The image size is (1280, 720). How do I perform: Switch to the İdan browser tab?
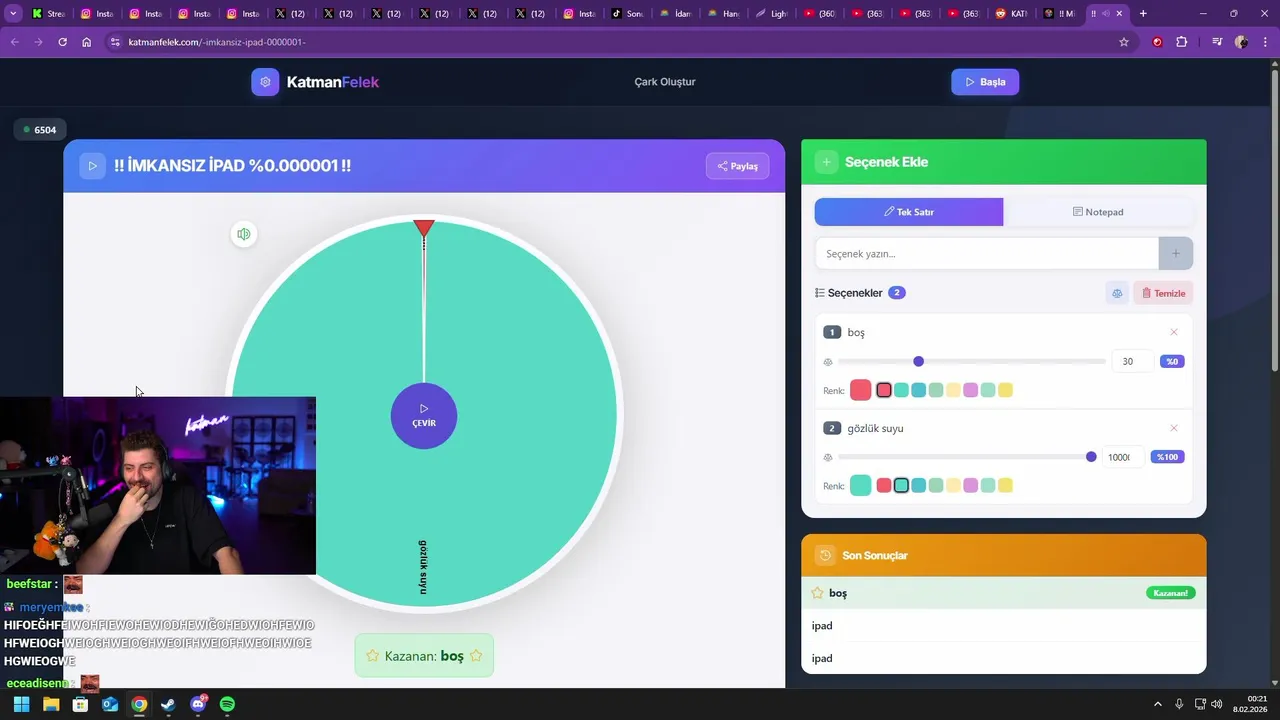[675, 14]
